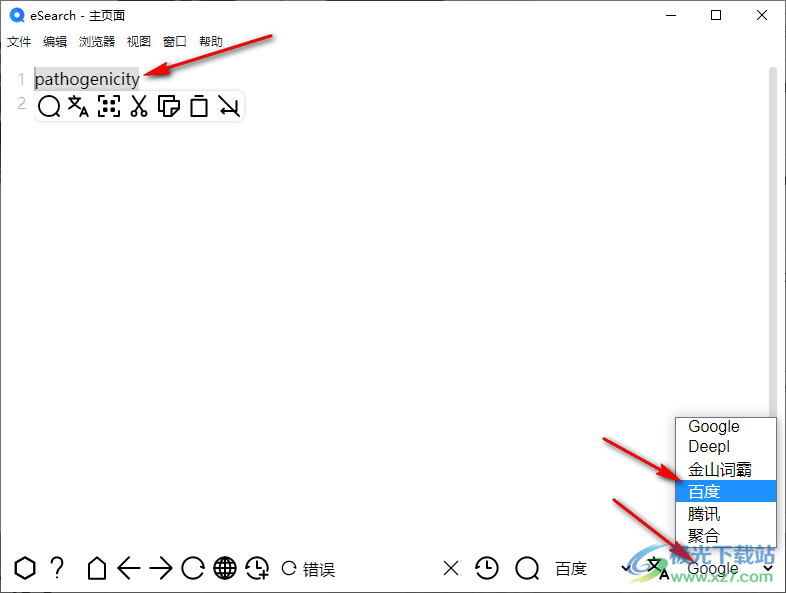Image resolution: width=786 pixels, height=593 pixels.
Task: Collapse the Google translator dropdown
Action: pos(730,568)
